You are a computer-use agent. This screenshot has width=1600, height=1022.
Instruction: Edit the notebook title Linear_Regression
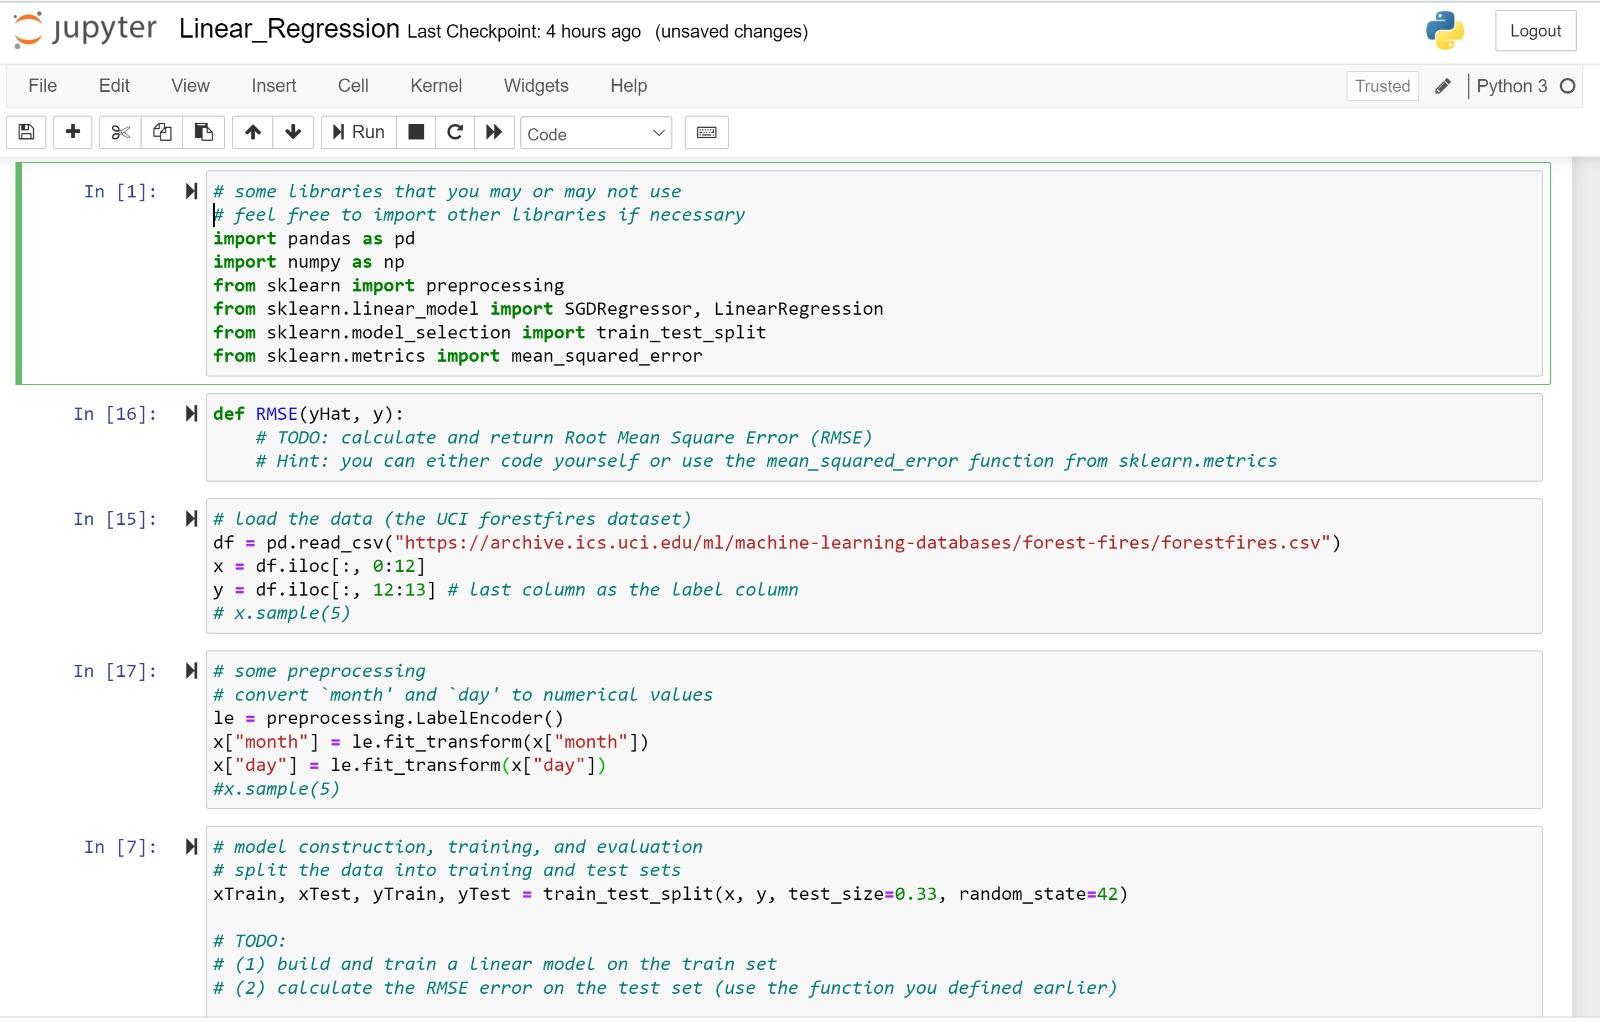(288, 30)
